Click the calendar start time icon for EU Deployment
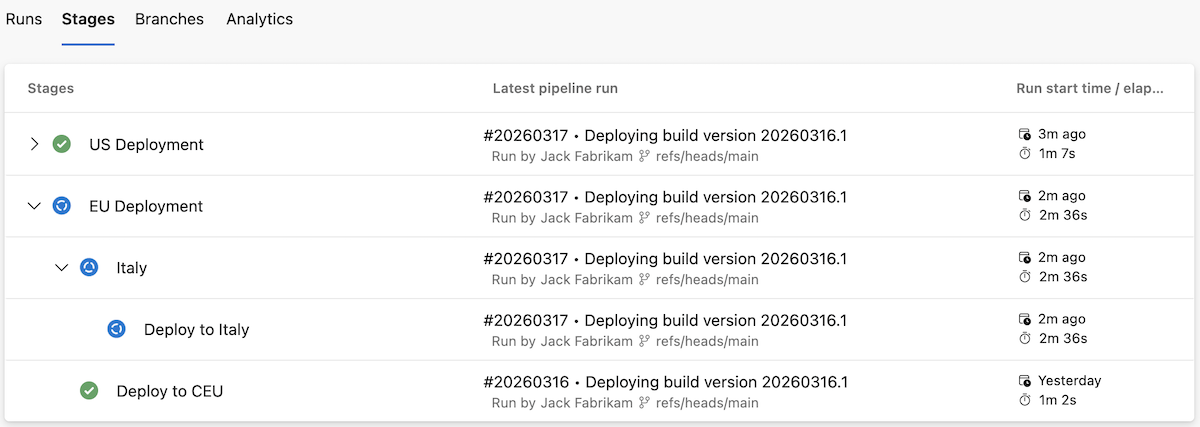This screenshot has width=1200, height=427. tap(1024, 196)
